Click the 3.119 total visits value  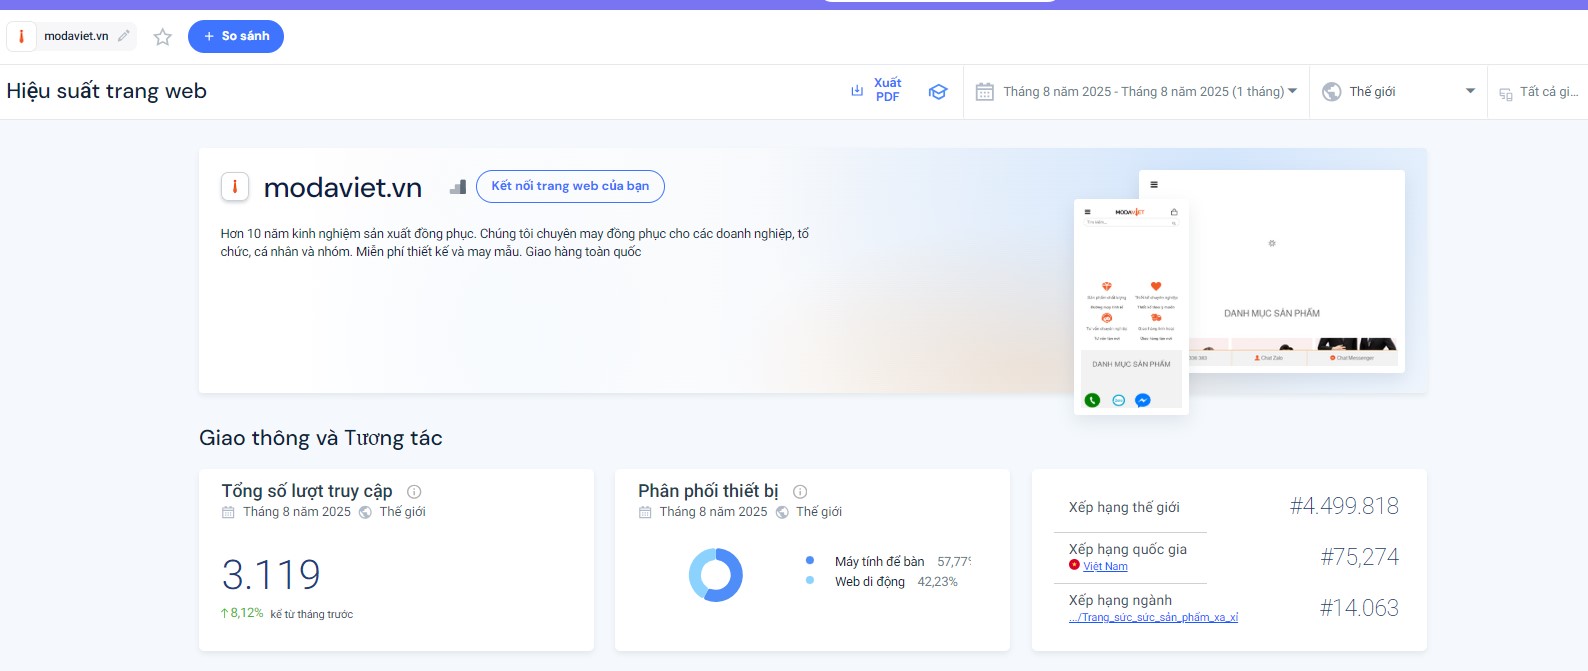point(271,575)
